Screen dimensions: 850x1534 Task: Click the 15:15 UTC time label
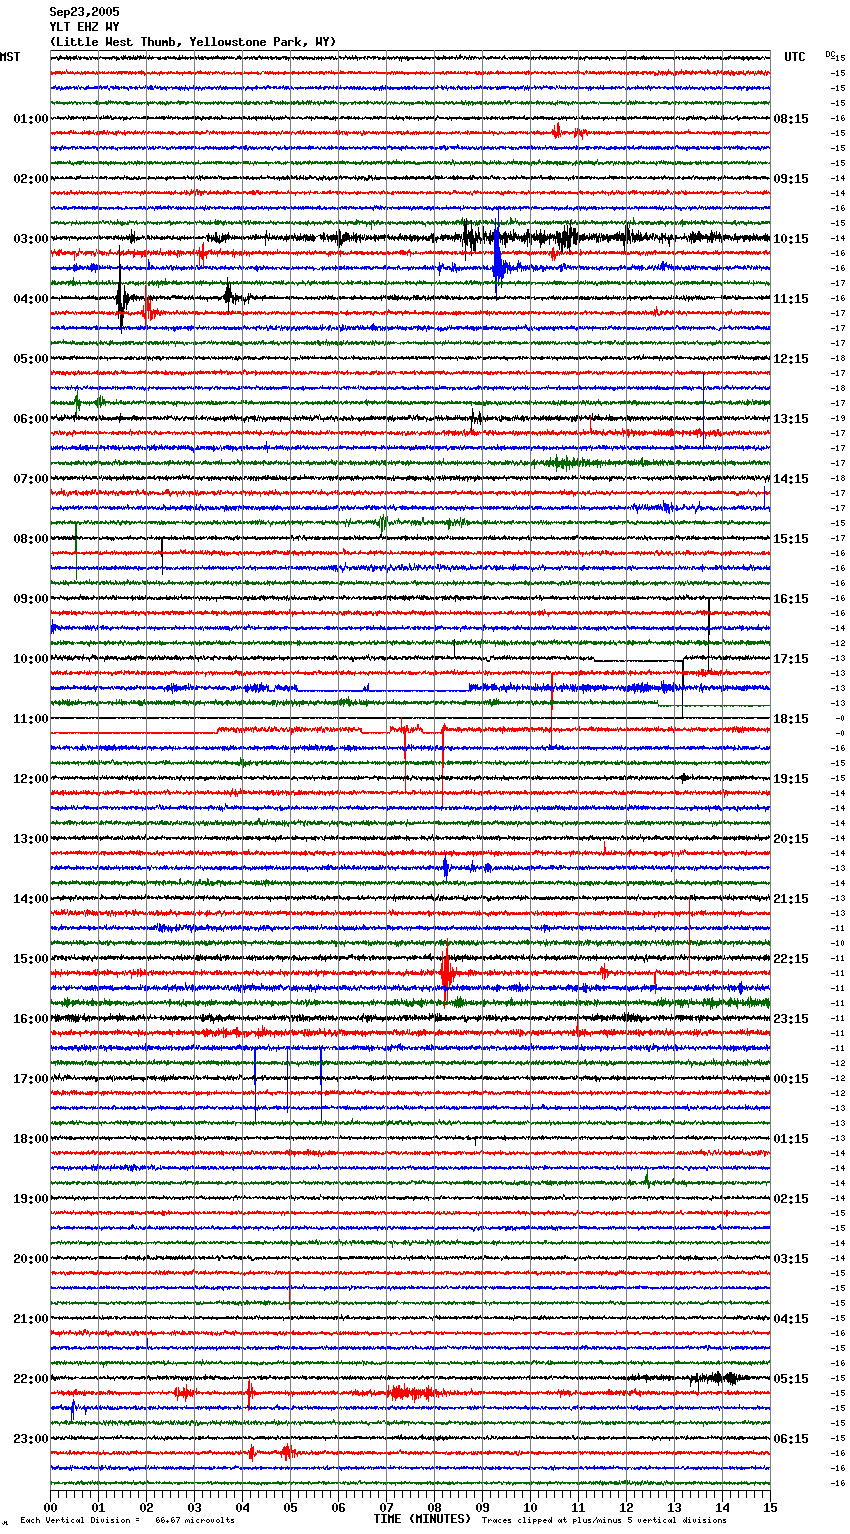(791, 539)
